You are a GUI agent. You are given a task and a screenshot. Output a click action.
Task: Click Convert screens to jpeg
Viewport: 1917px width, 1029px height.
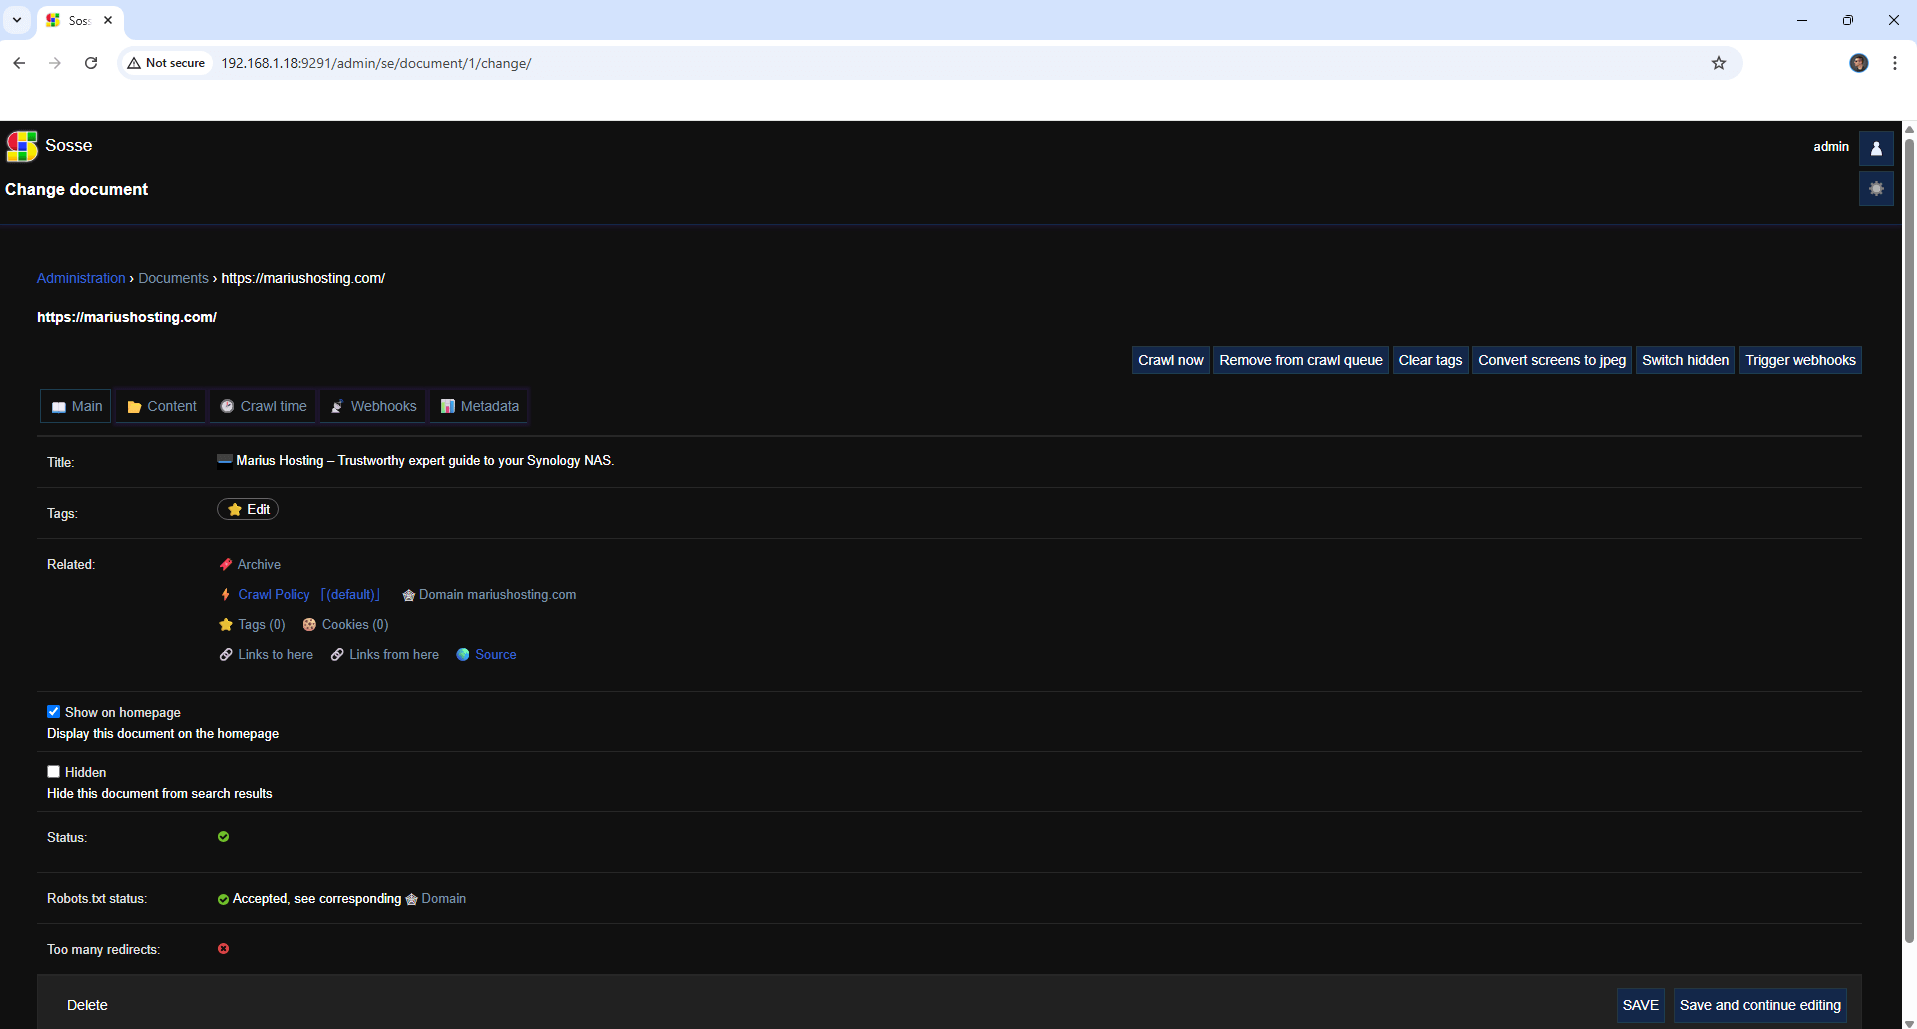coord(1551,360)
